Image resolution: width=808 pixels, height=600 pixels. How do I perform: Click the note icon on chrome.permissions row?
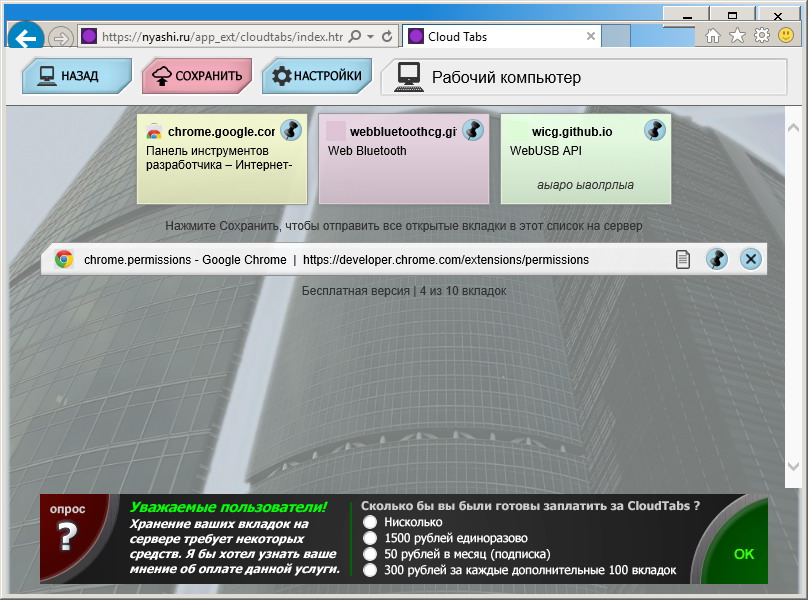[682, 259]
